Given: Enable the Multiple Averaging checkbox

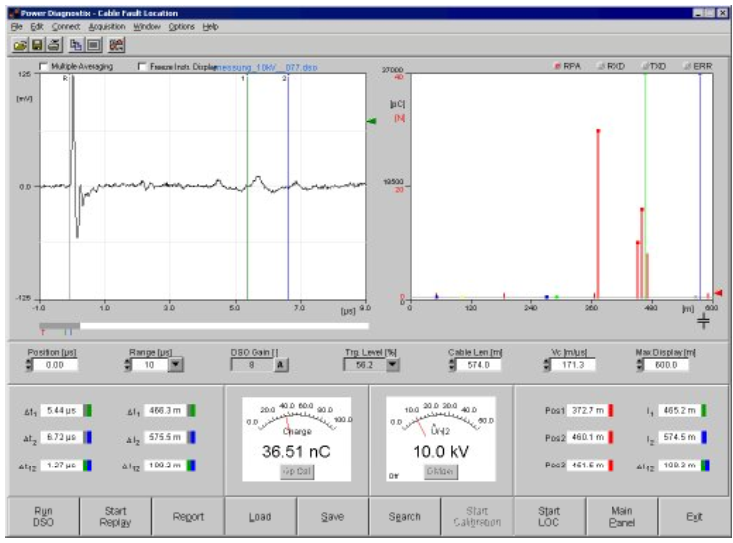Looking at the screenshot, I should tap(44, 66).
